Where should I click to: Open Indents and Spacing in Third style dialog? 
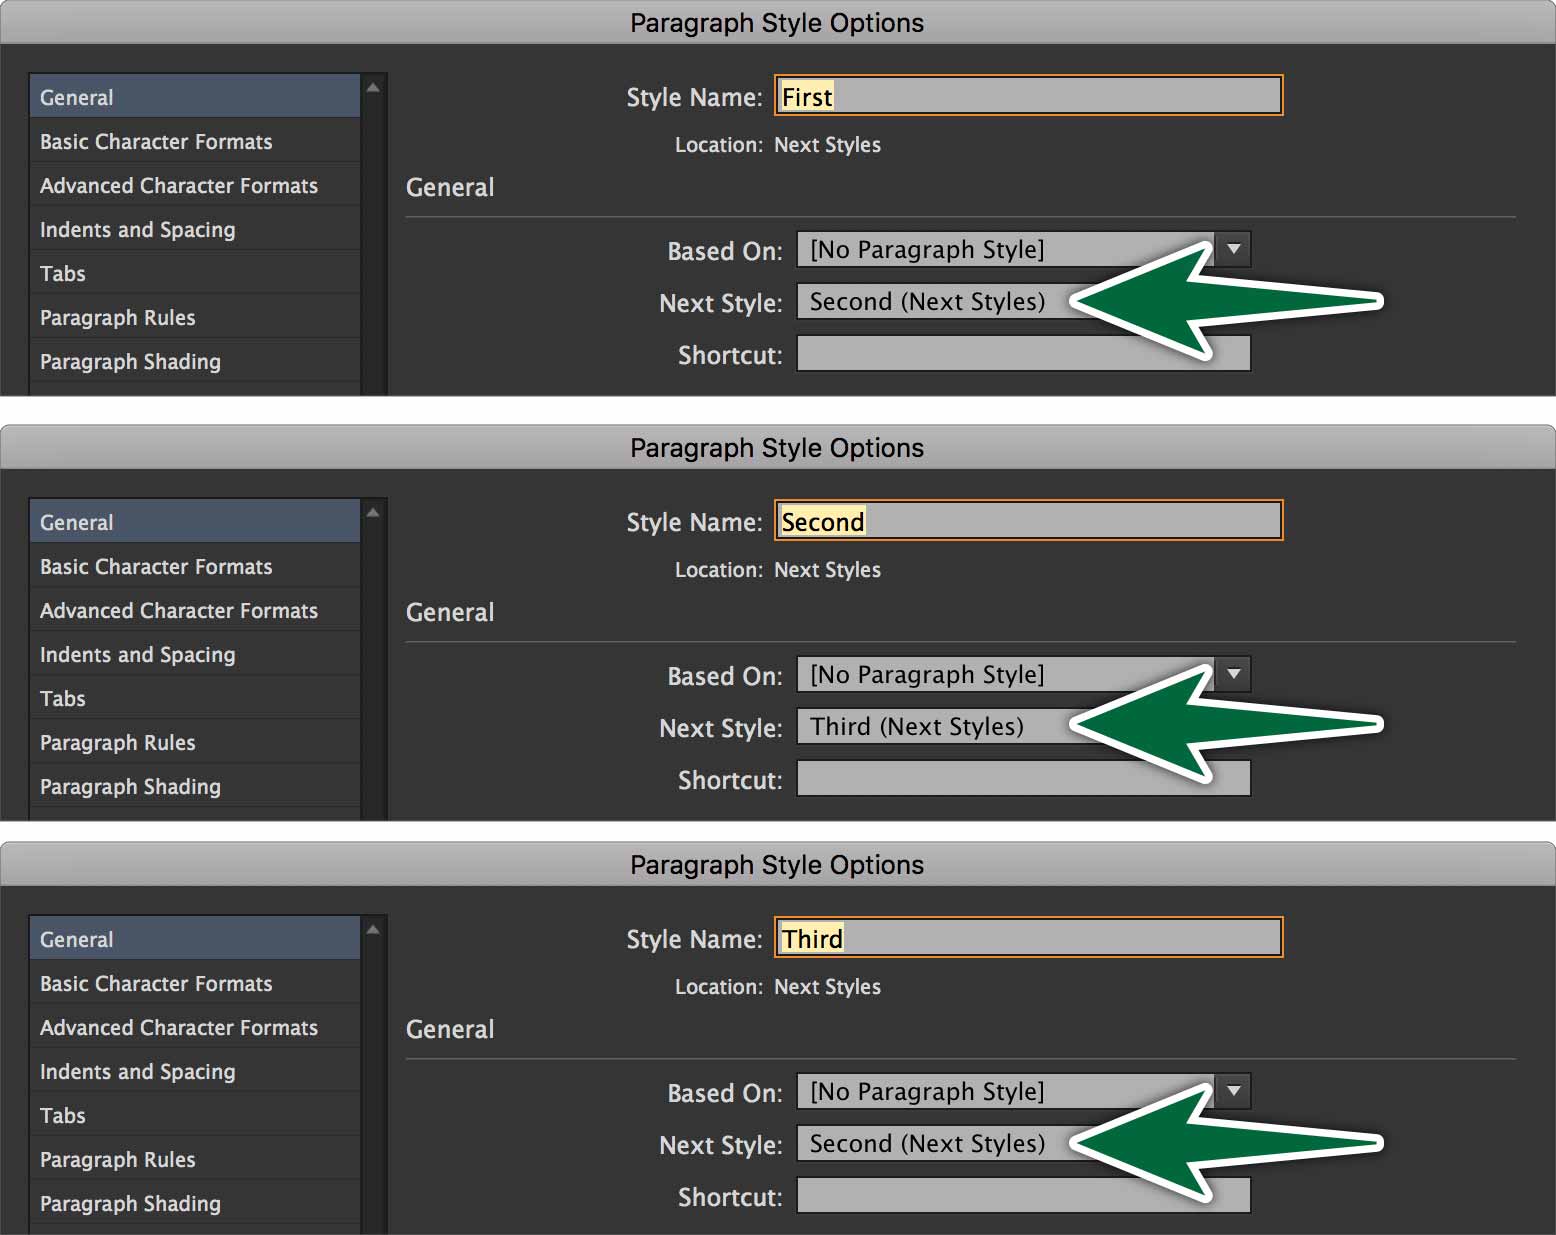(195, 1072)
